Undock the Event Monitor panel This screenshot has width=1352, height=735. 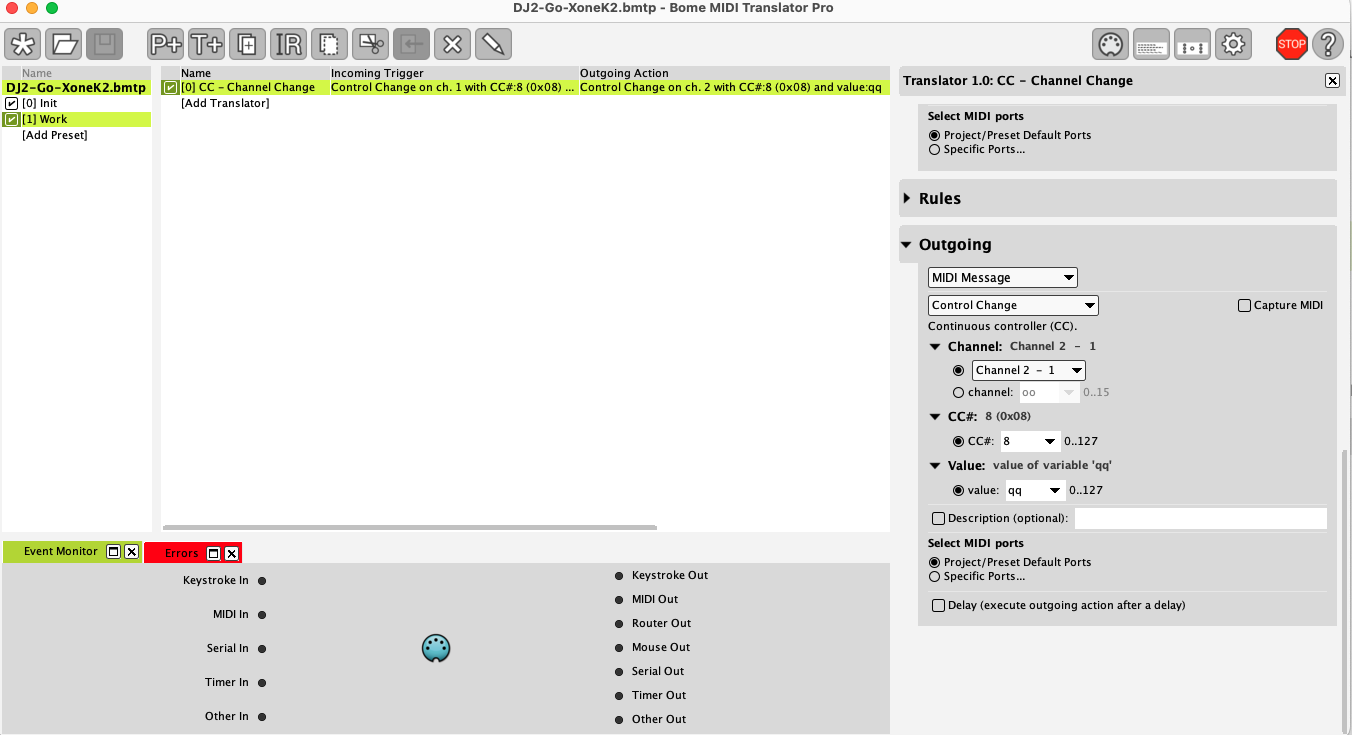tap(113, 552)
